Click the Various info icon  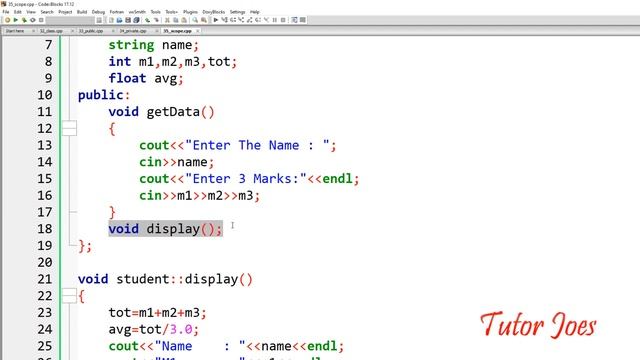coord(303,20)
